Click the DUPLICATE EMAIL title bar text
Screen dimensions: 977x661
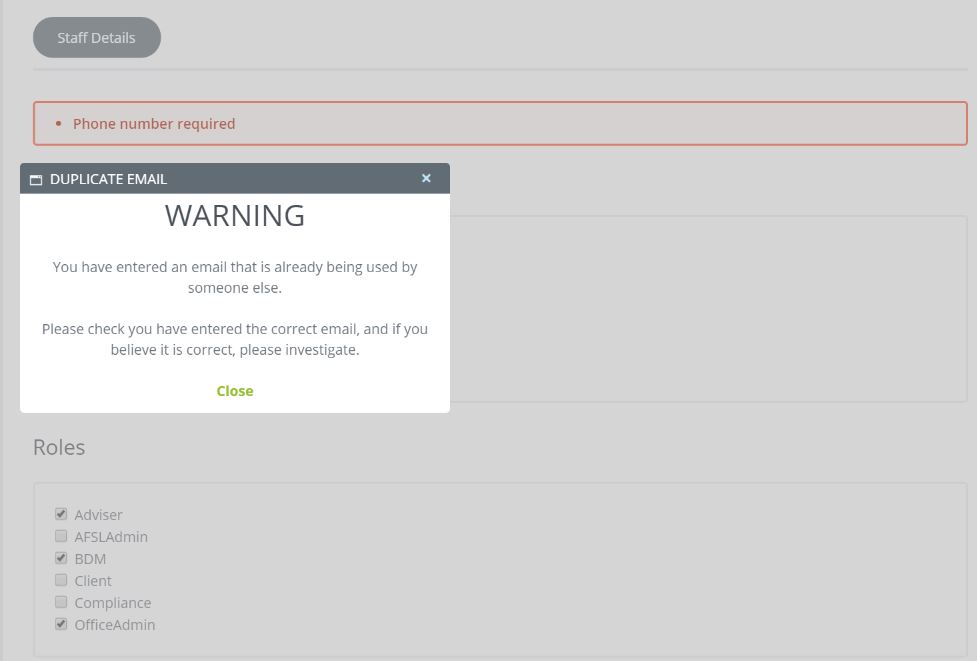(x=108, y=179)
